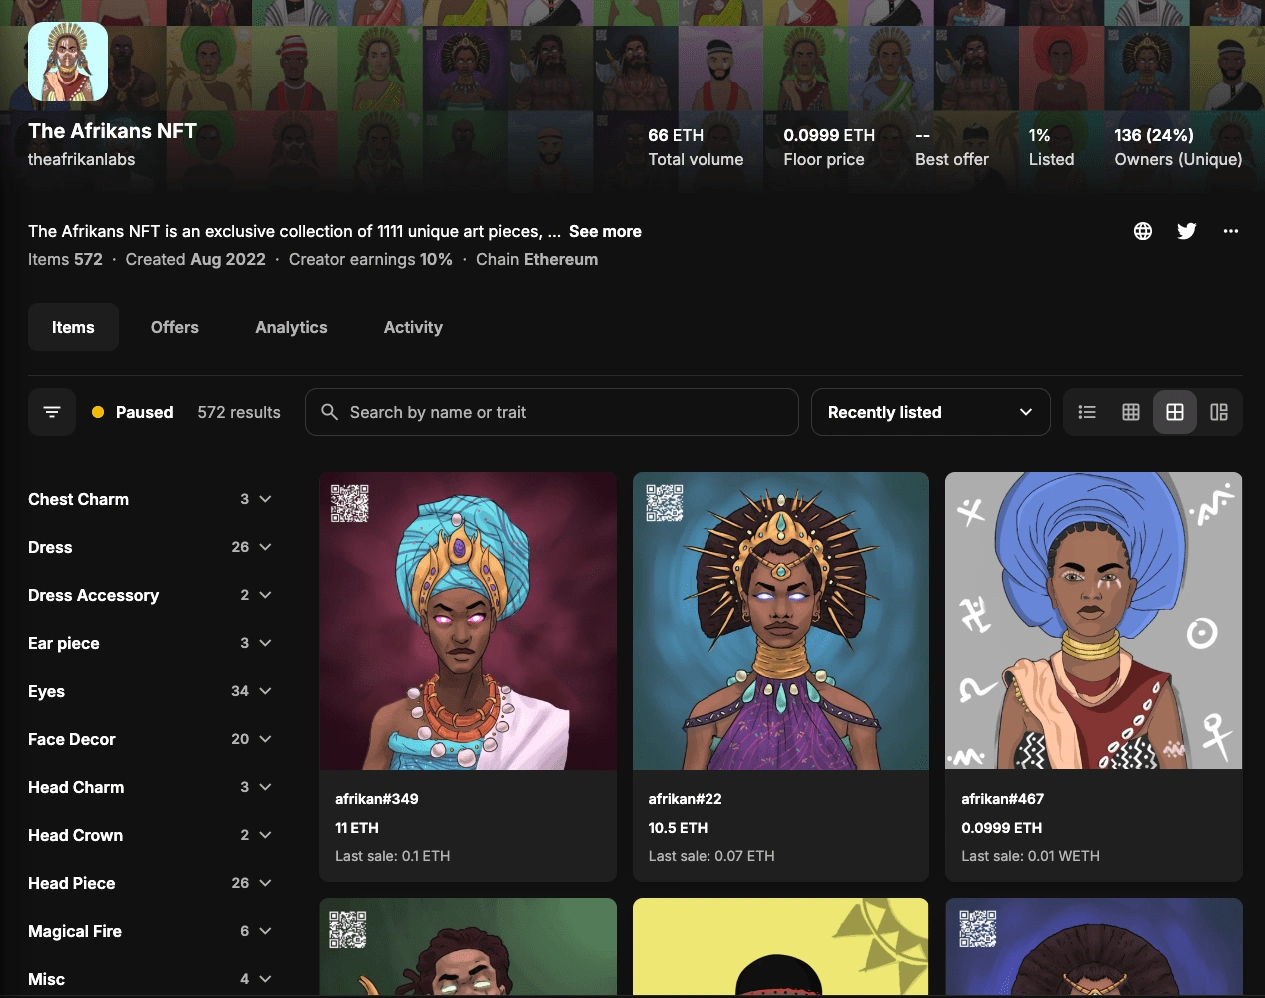This screenshot has width=1265, height=998.
Task: Open the website globe icon
Action: 1143,231
